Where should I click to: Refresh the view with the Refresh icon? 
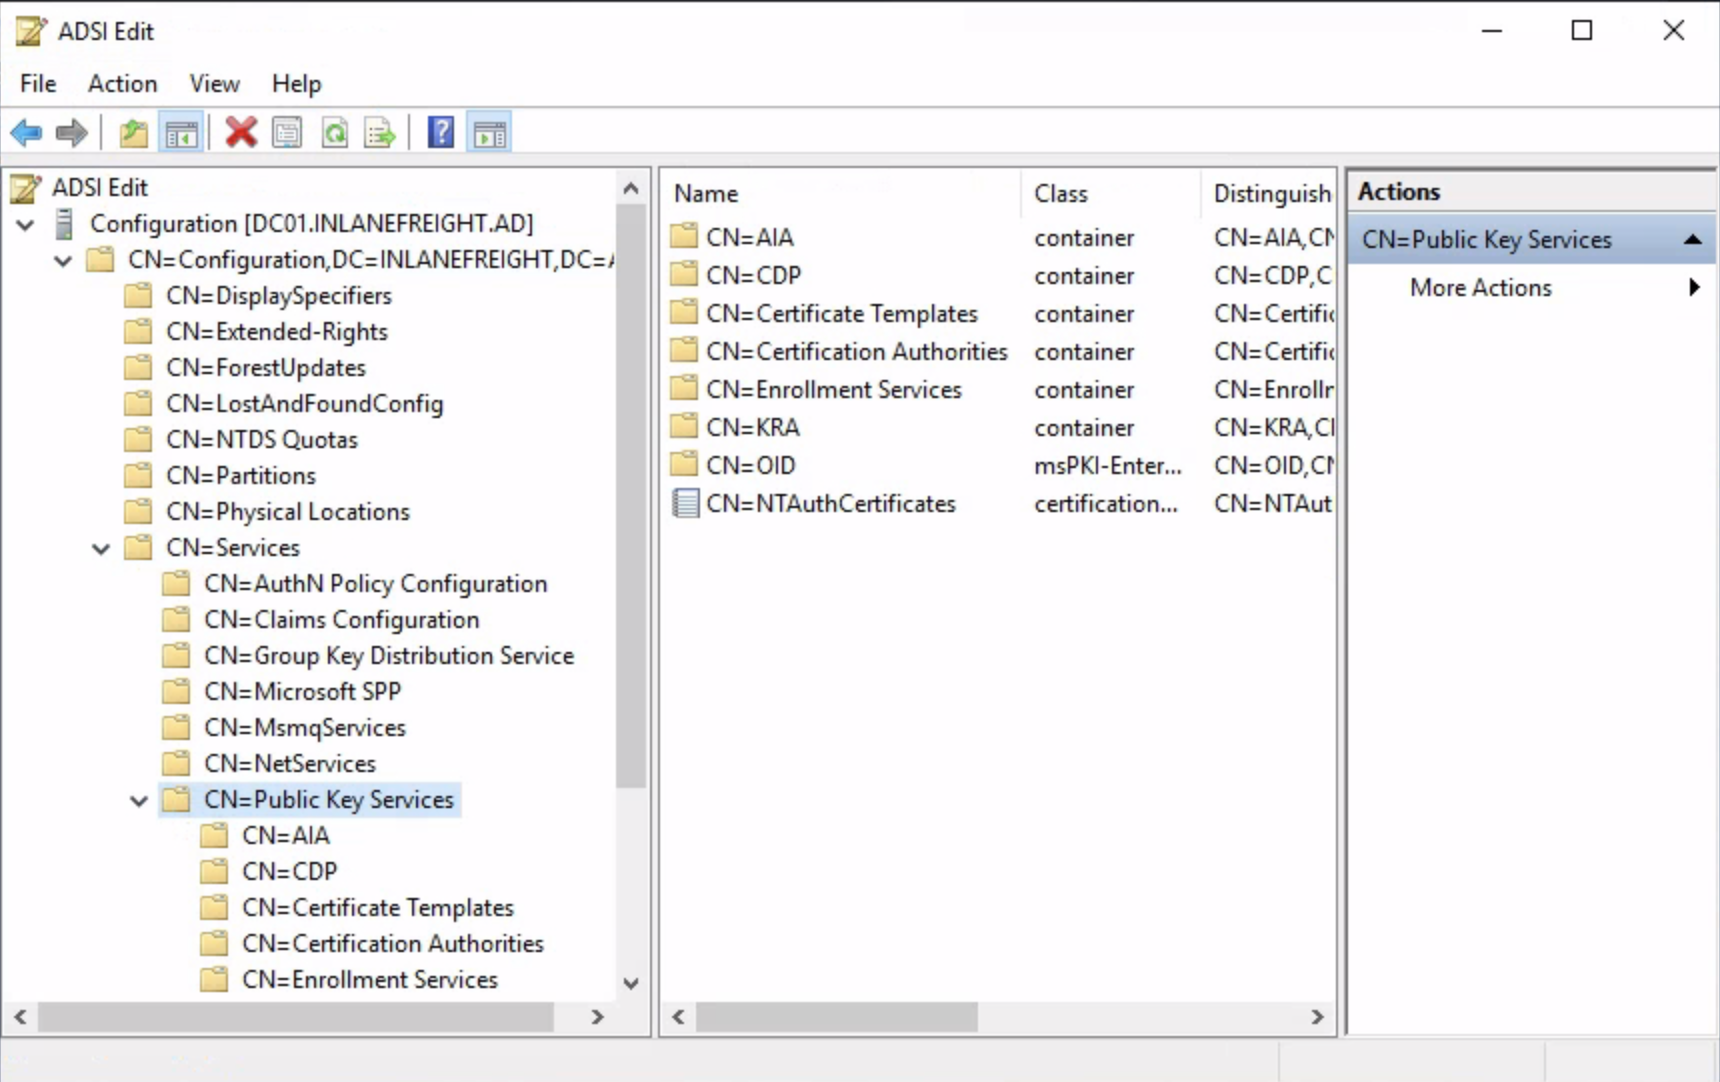pyautogui.click(x=335, y=132)
